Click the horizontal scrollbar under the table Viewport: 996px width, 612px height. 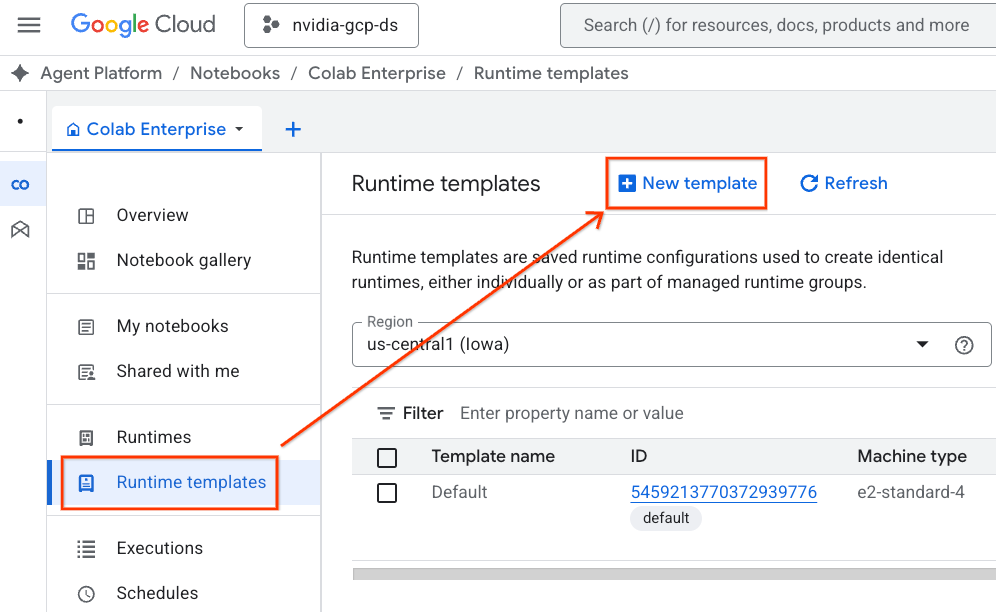pyautogui.click(x=674, y=574)
